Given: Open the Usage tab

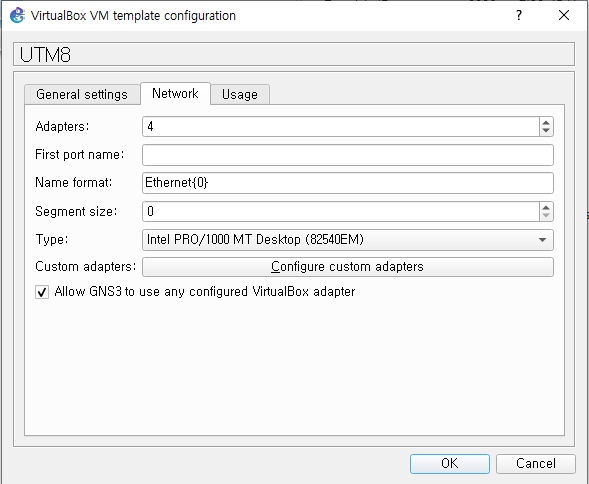Looking at the screenshot, I should pos(240,94).
